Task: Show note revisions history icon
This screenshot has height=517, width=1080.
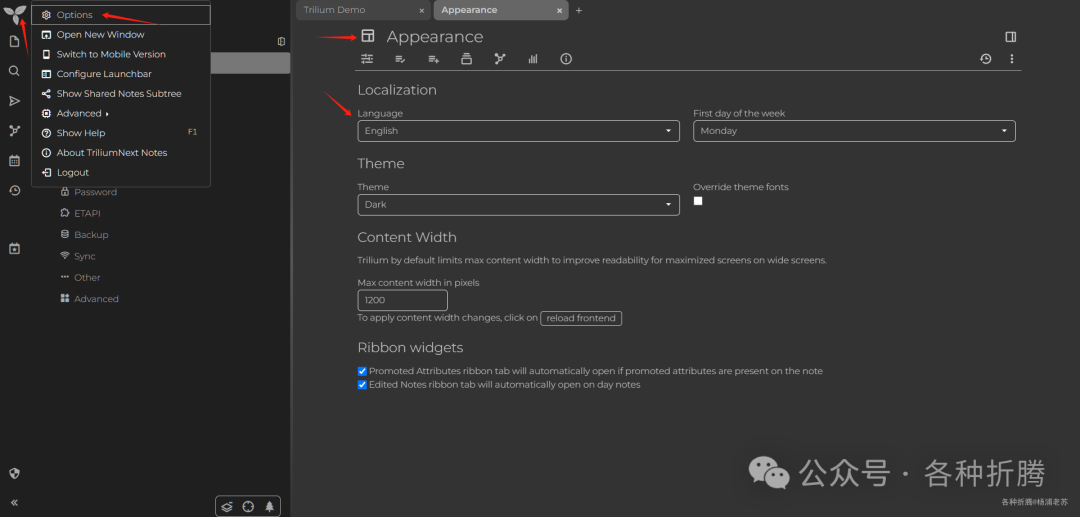Action: point(986,59)
